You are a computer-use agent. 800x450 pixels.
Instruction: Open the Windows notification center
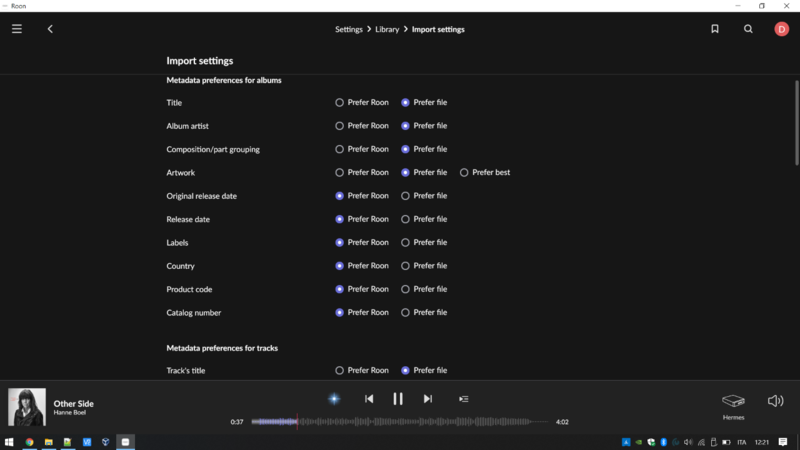click(x=783, y=442)
